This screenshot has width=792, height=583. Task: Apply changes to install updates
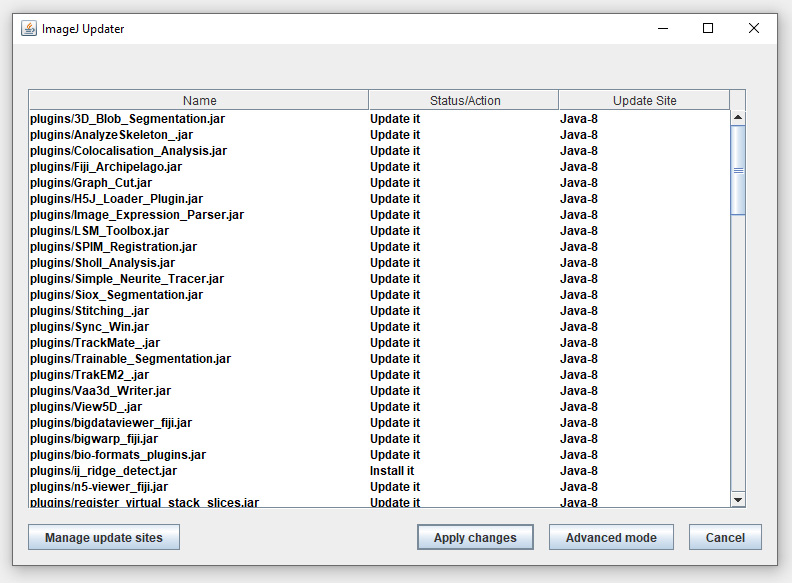[x=475, y=537]
